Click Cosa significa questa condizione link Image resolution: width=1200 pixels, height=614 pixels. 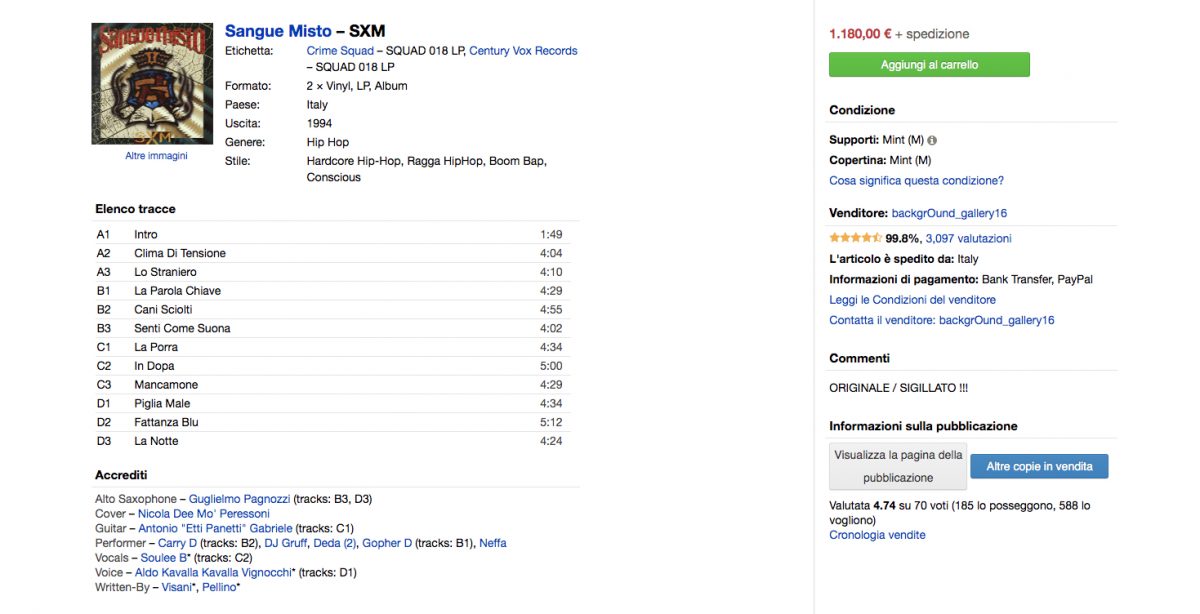[916, 181]
